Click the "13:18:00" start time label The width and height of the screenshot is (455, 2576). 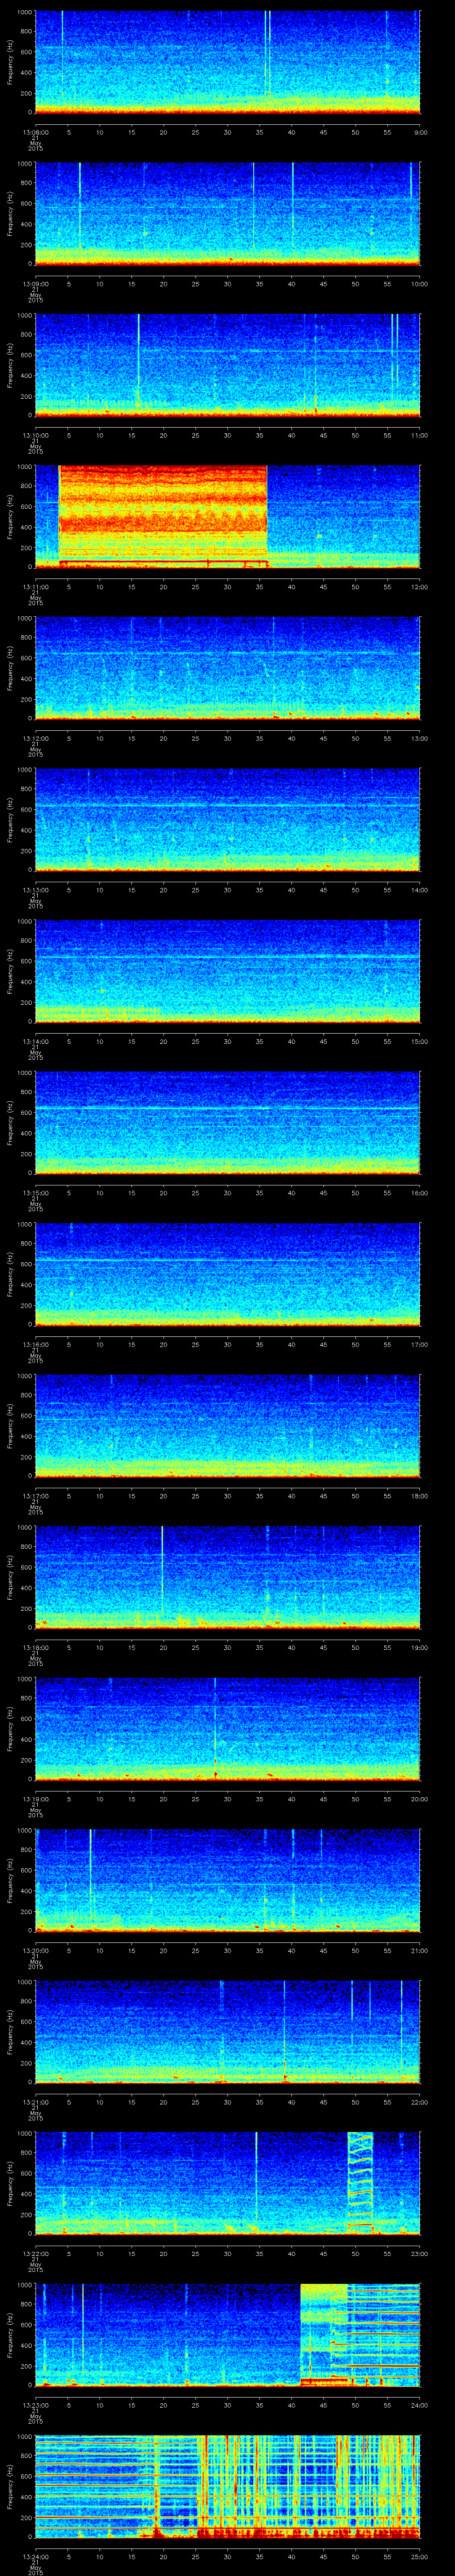(x=35, y=1647)
